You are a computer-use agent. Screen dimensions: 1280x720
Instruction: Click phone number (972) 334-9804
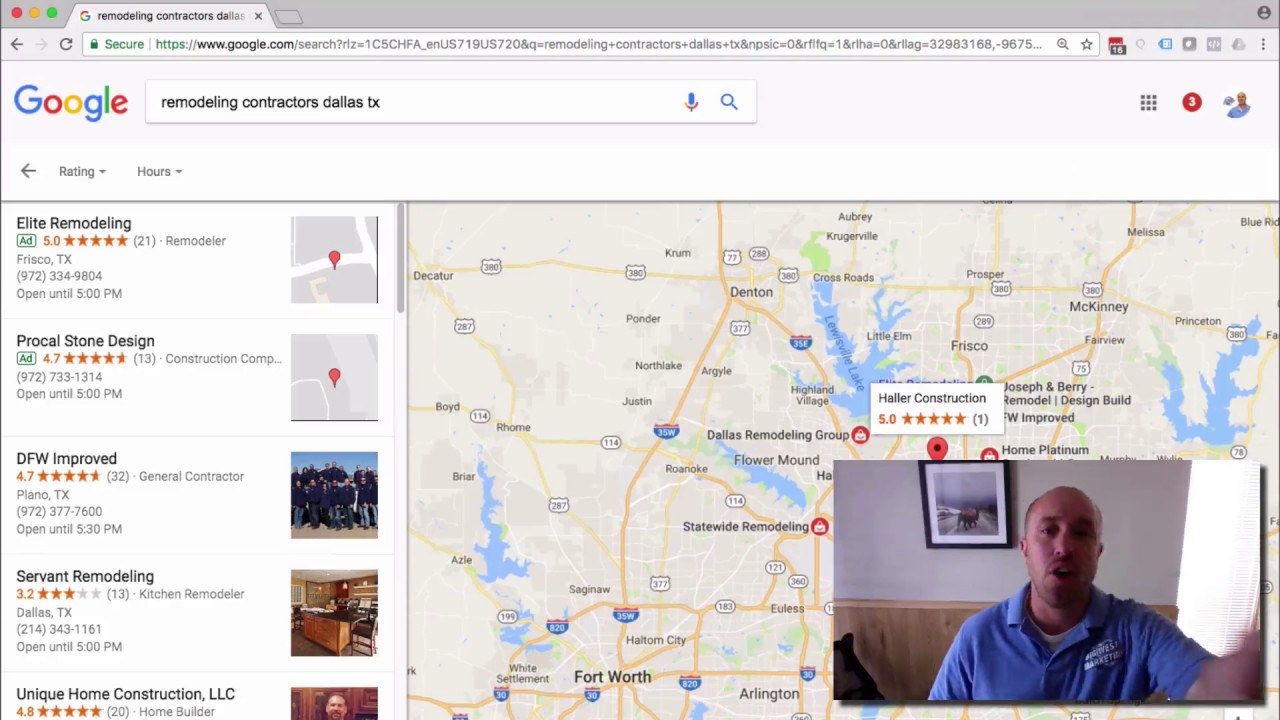click(59, 276)
